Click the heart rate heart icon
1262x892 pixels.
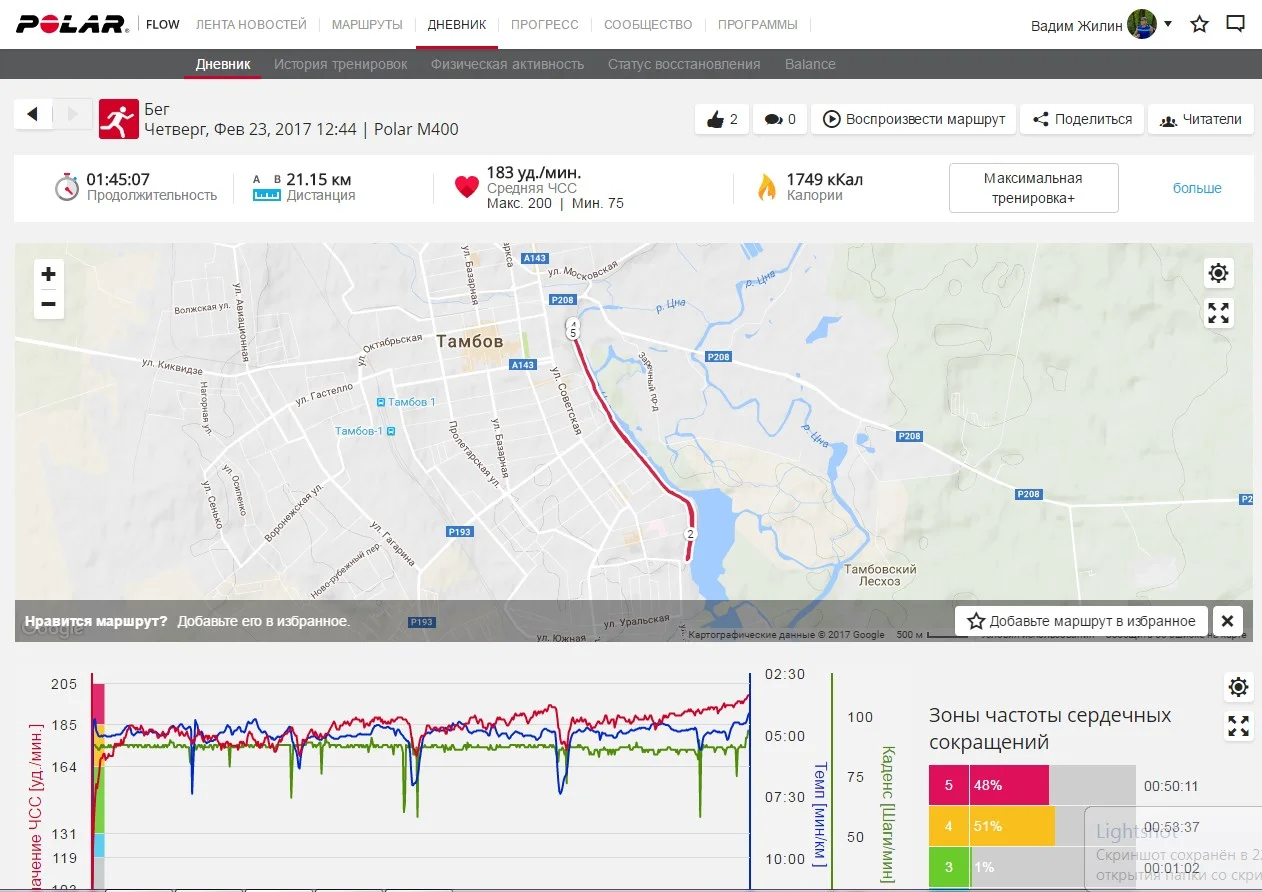466,187
